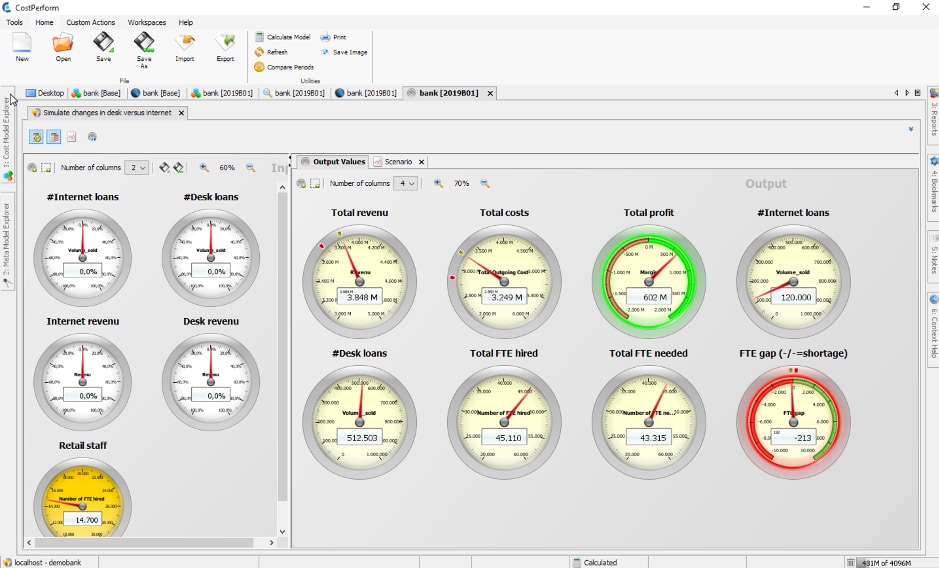Image resolution: width=939 pixels, height=568 pixels.
Task: Toggle the chart view button in simulation toolbar
Action: point(72,137)
